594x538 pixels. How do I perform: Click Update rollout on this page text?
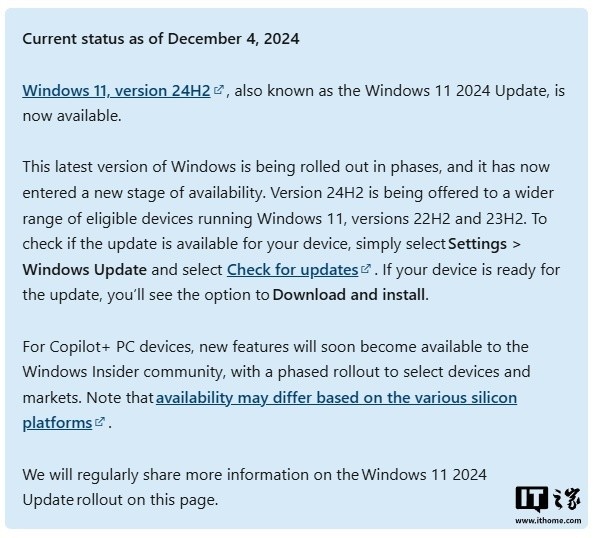(120, 500)
